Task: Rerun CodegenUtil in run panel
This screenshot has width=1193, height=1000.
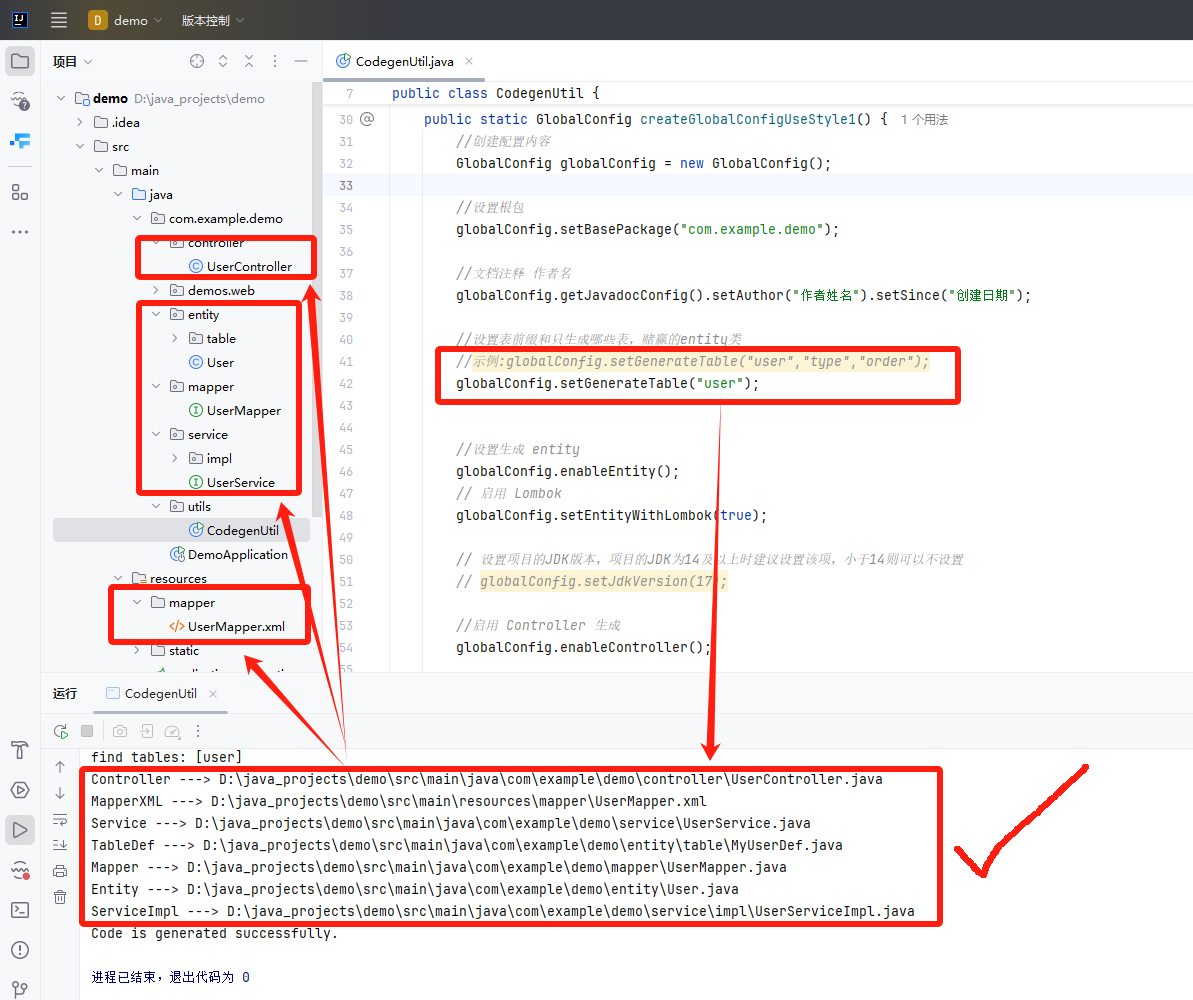Action: click(x=61, y=731)
